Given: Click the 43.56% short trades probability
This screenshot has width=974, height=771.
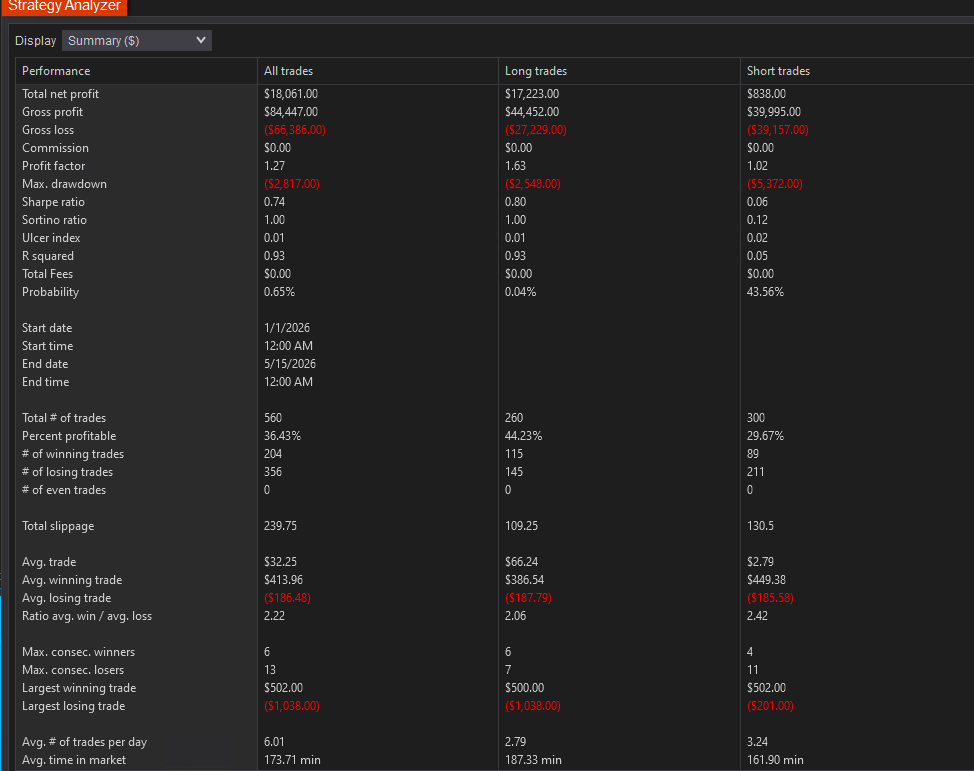Looking at the screenshot, I should tap(765, 292).
